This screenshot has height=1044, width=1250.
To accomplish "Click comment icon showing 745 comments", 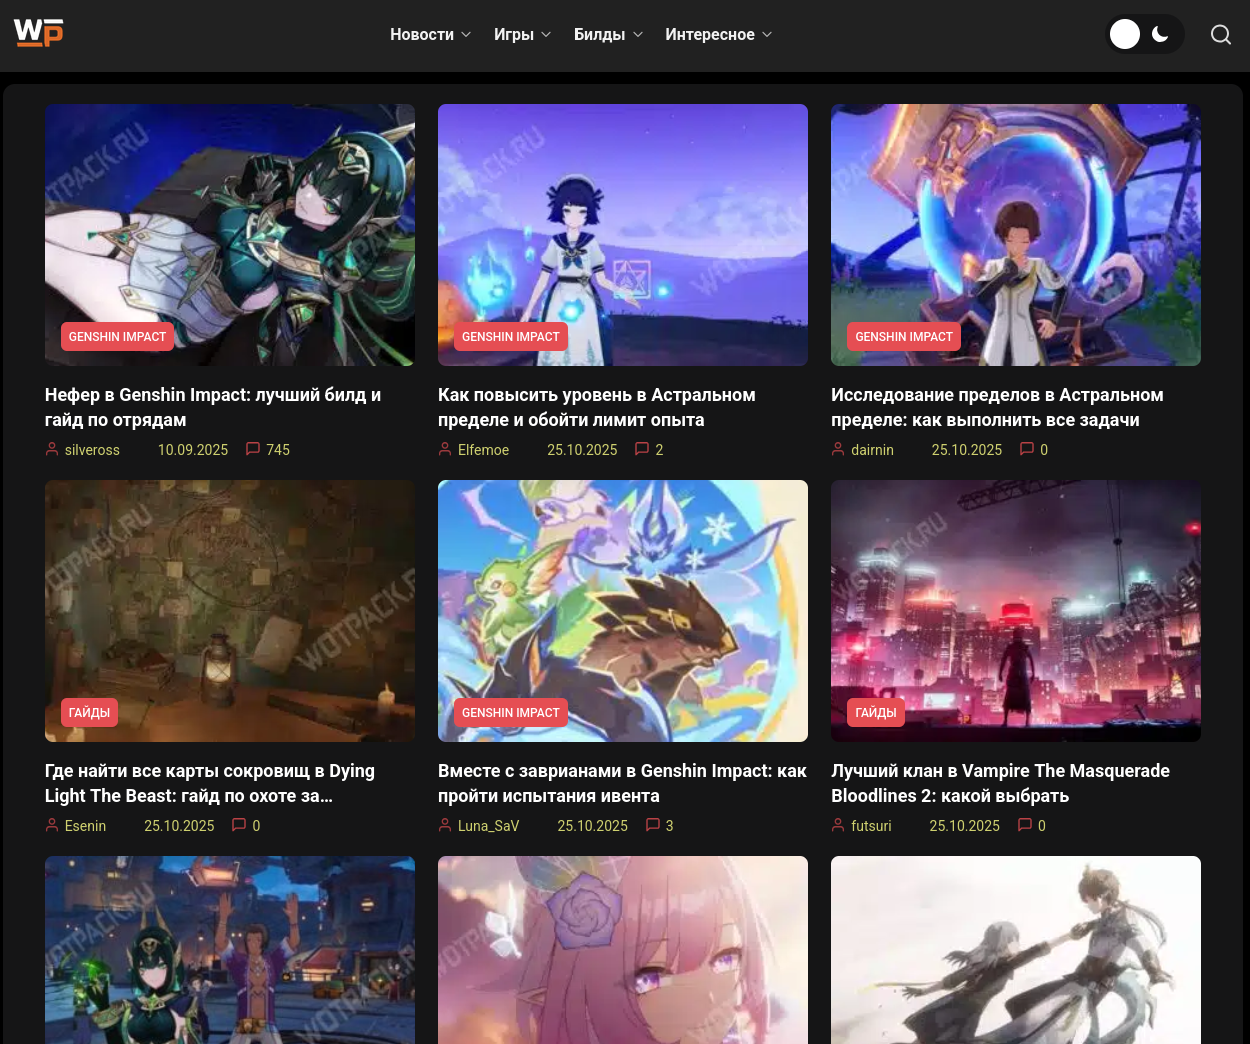I will [253, 449].
